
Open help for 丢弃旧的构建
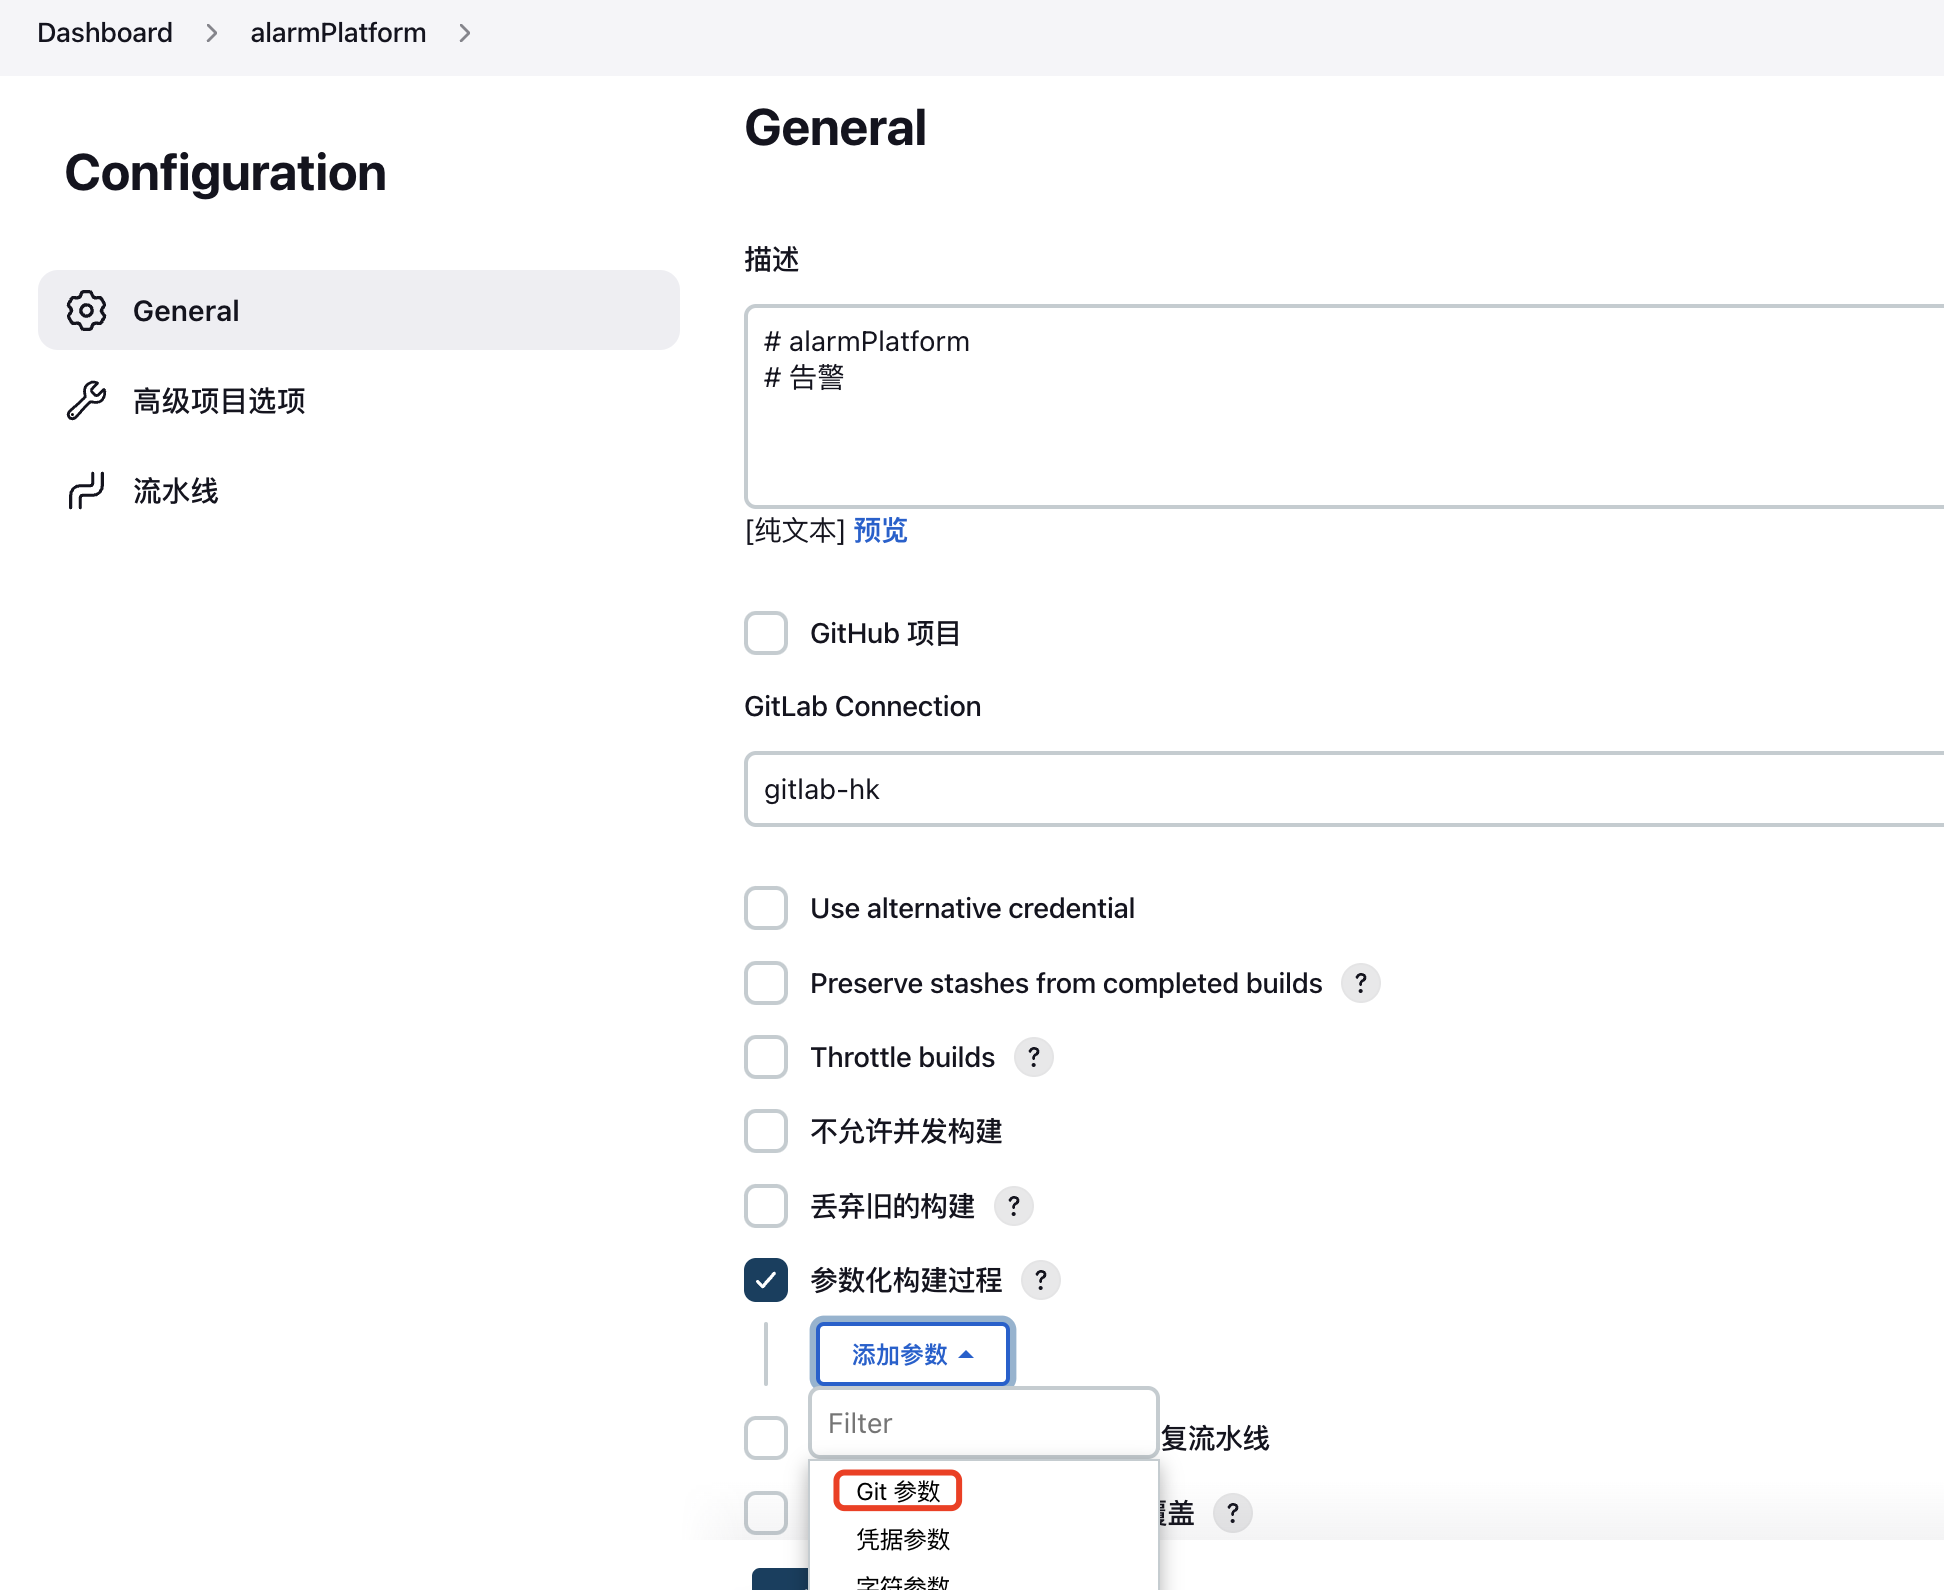(x=1014, y=1206)
